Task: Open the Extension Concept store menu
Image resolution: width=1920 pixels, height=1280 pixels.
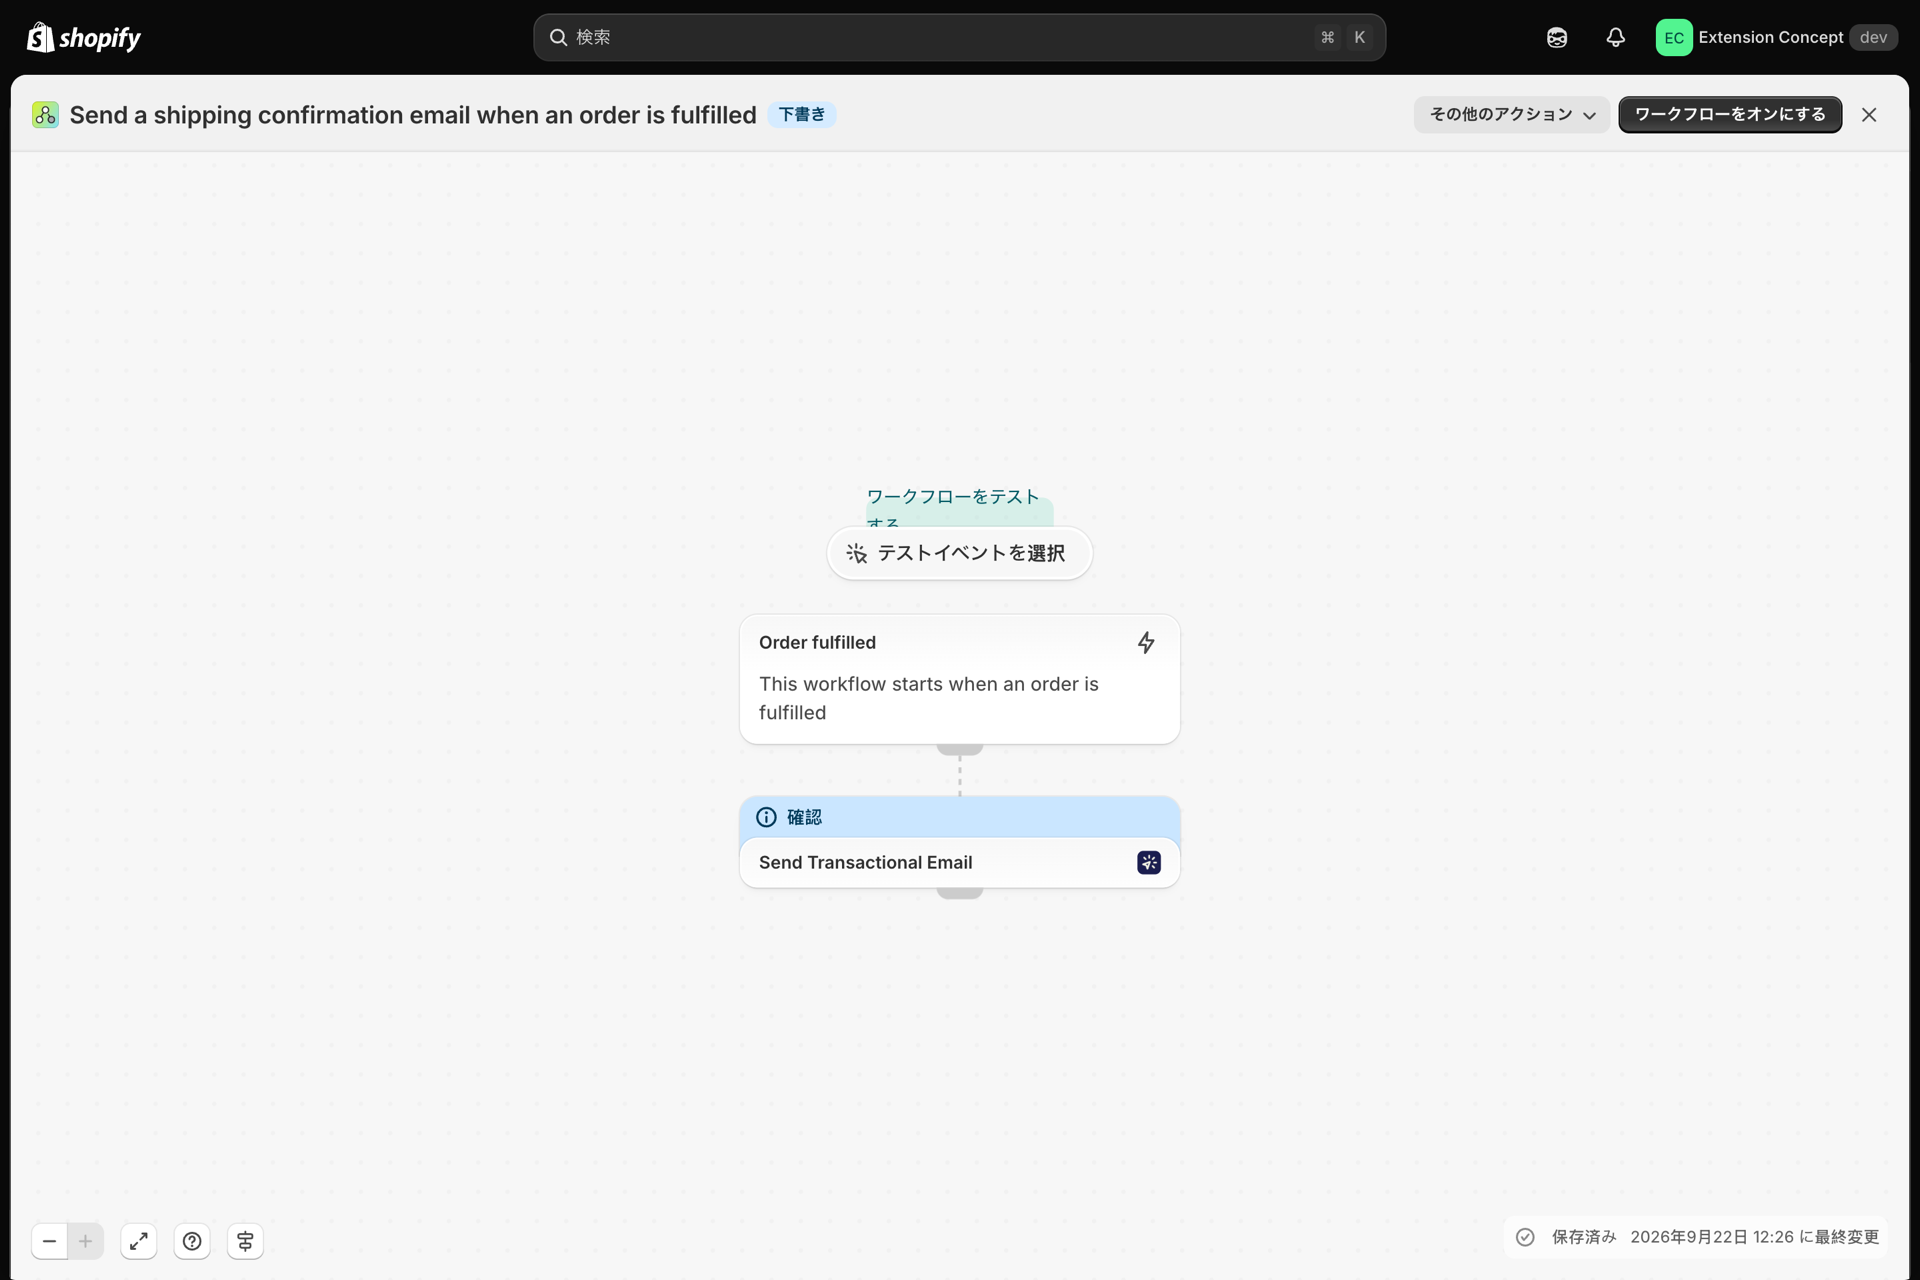Action: coord(1776,38)
